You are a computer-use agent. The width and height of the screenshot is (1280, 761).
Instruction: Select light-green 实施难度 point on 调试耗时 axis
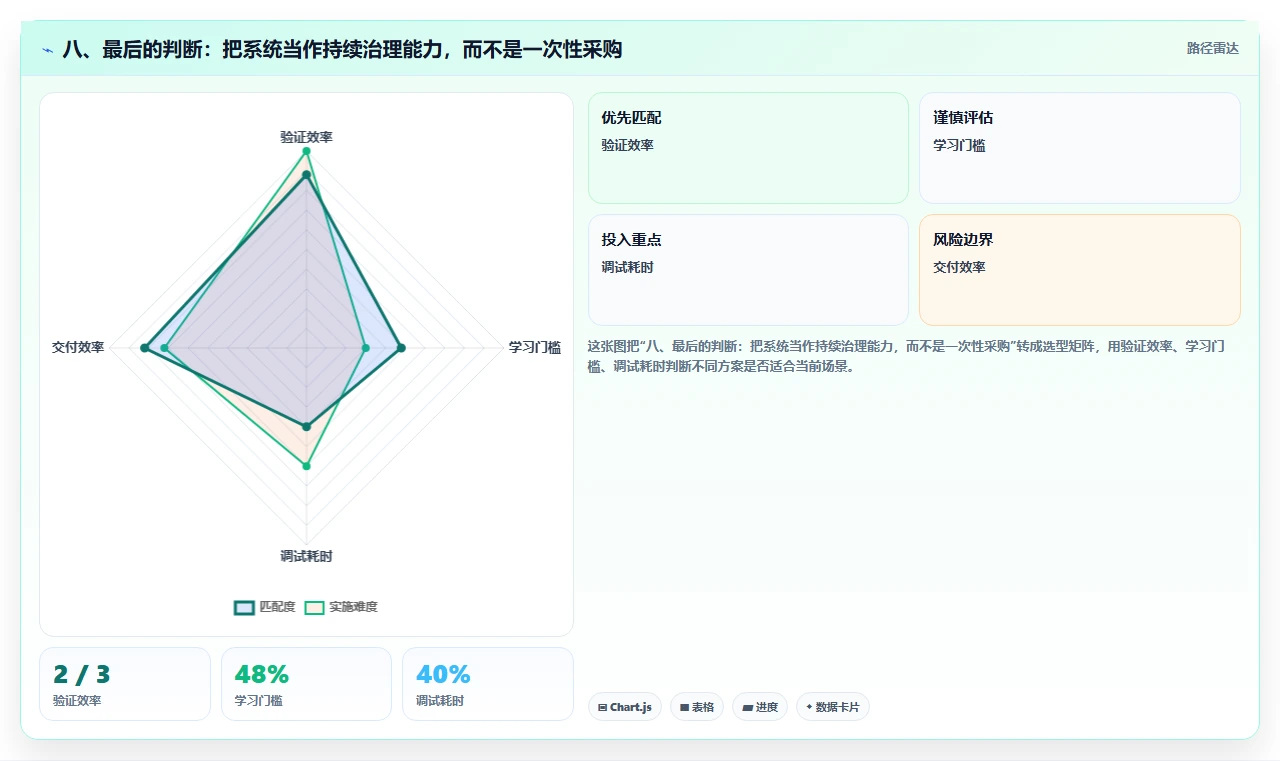(306, 466)
